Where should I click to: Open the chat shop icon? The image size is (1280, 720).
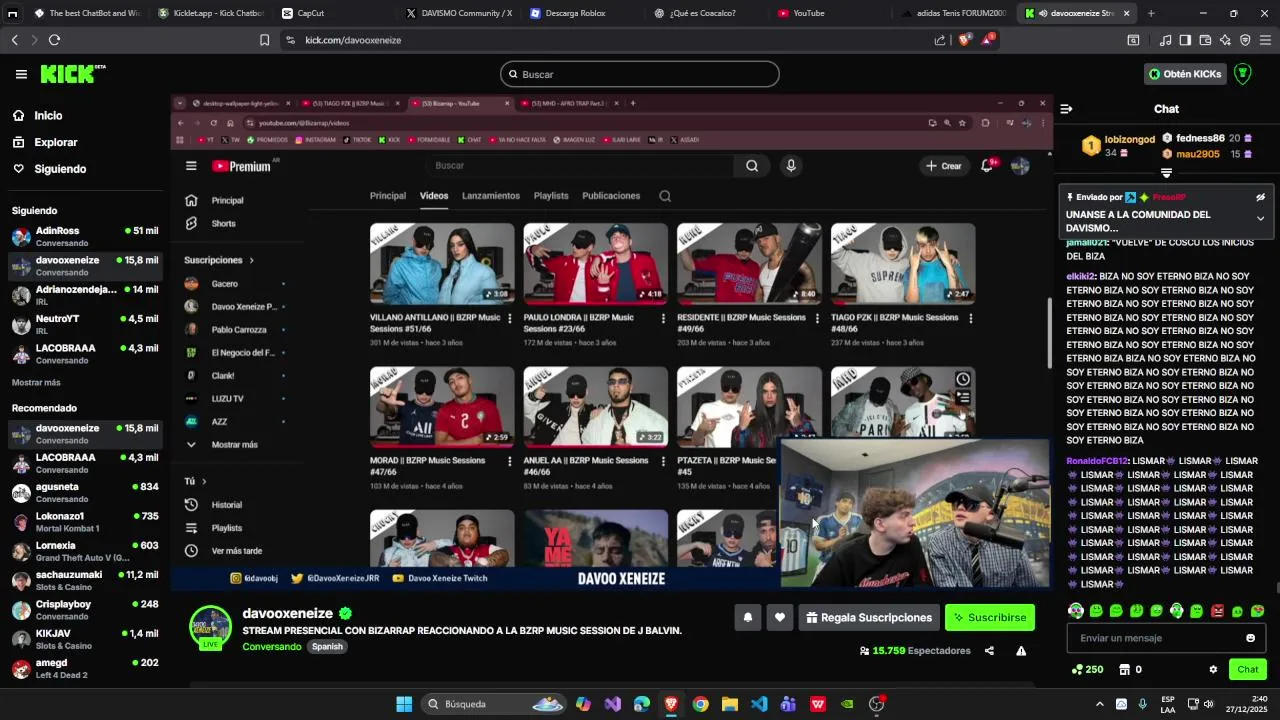point(1124,670)
